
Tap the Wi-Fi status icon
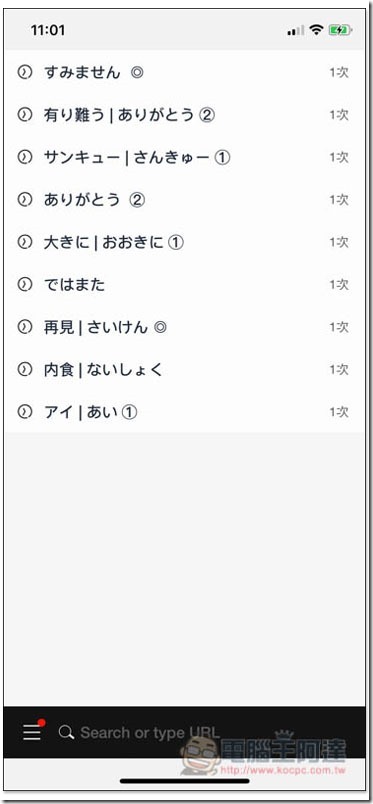317,30
